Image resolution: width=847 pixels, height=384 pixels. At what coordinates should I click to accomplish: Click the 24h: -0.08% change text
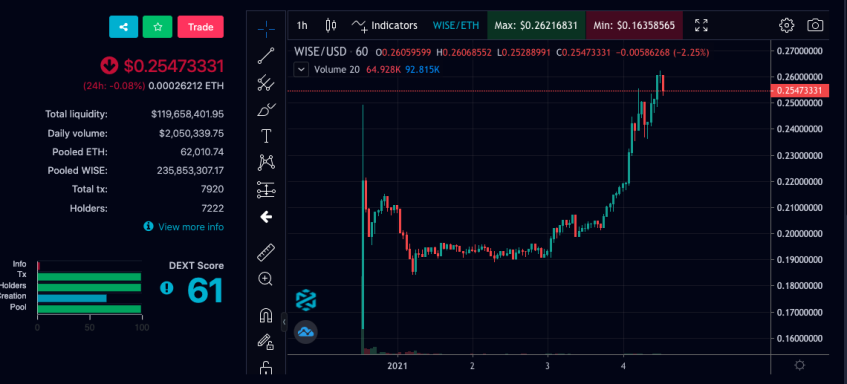point(114,86)
